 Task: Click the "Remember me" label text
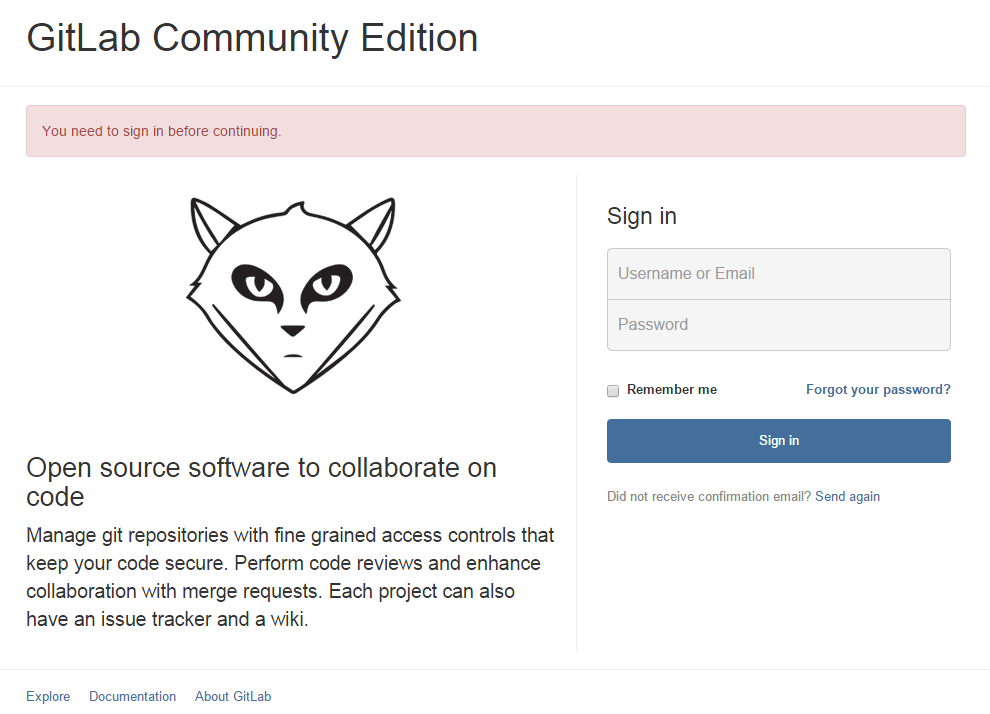click(x=671, y=390)
